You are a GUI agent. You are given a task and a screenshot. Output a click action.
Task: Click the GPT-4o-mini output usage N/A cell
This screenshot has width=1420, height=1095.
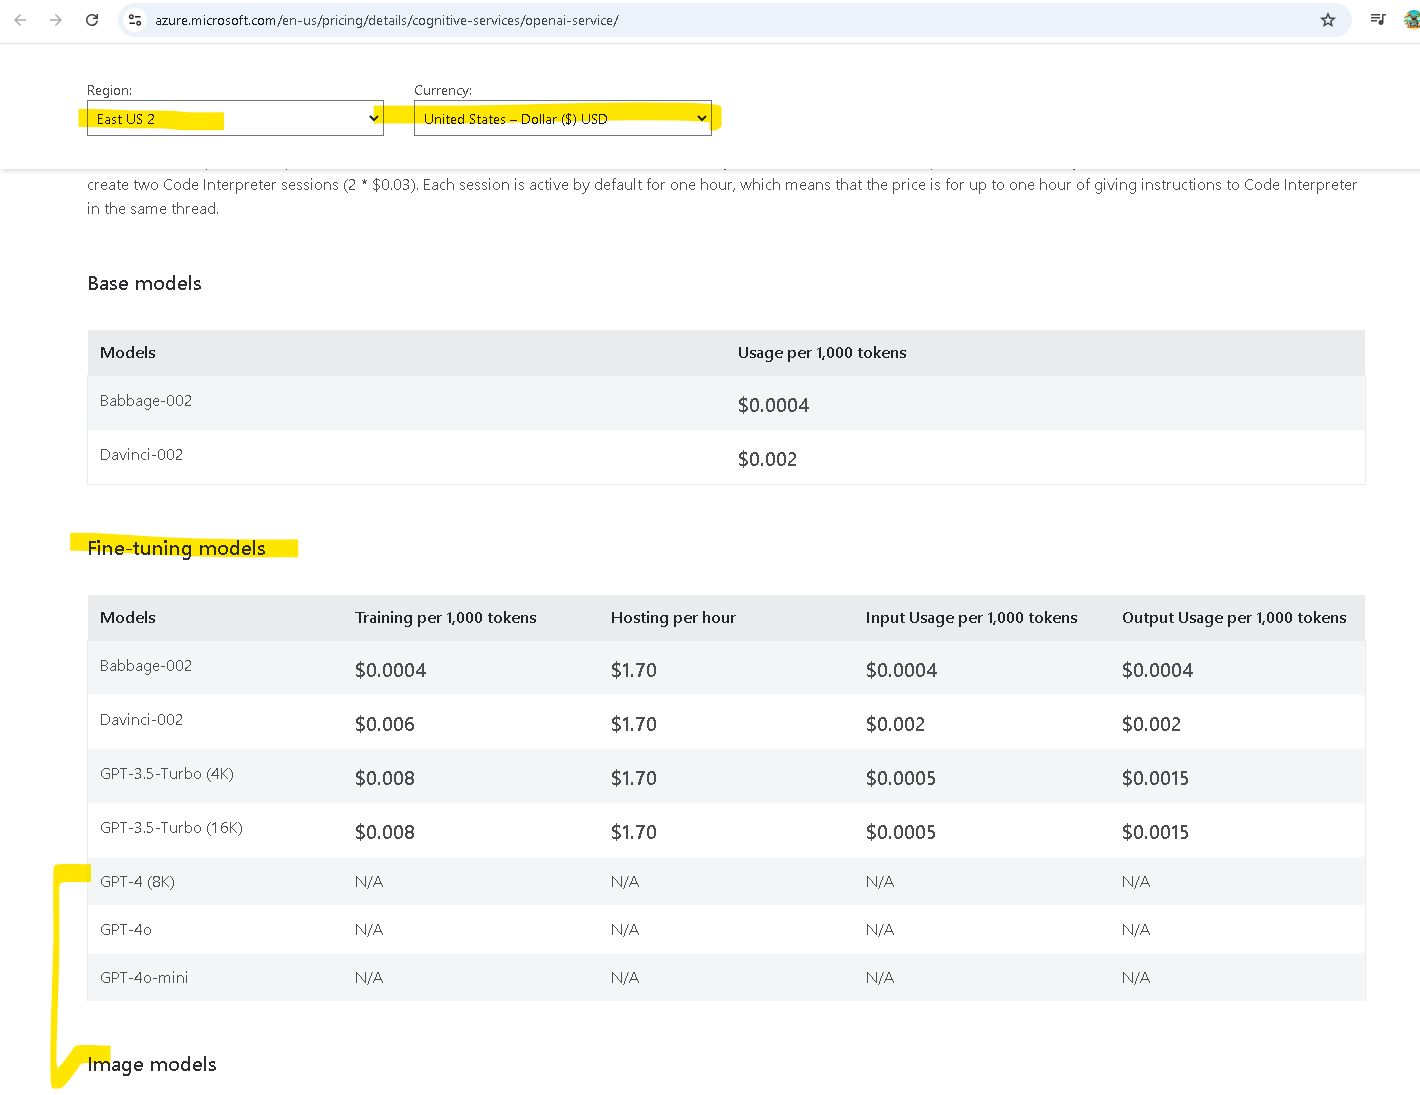coord(1136,977)
